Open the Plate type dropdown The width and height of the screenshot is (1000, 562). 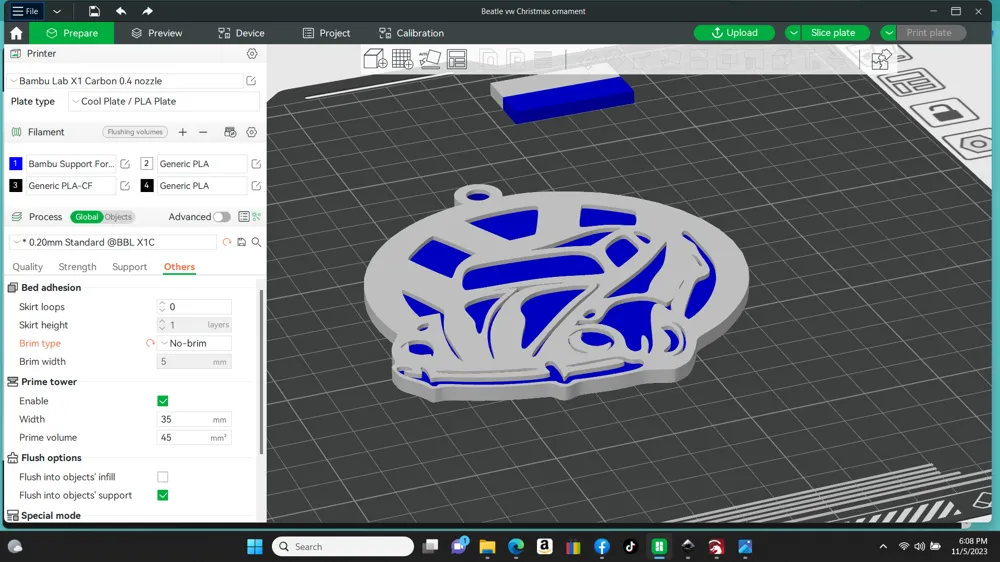pyautogui.click(x=164, y=101)
